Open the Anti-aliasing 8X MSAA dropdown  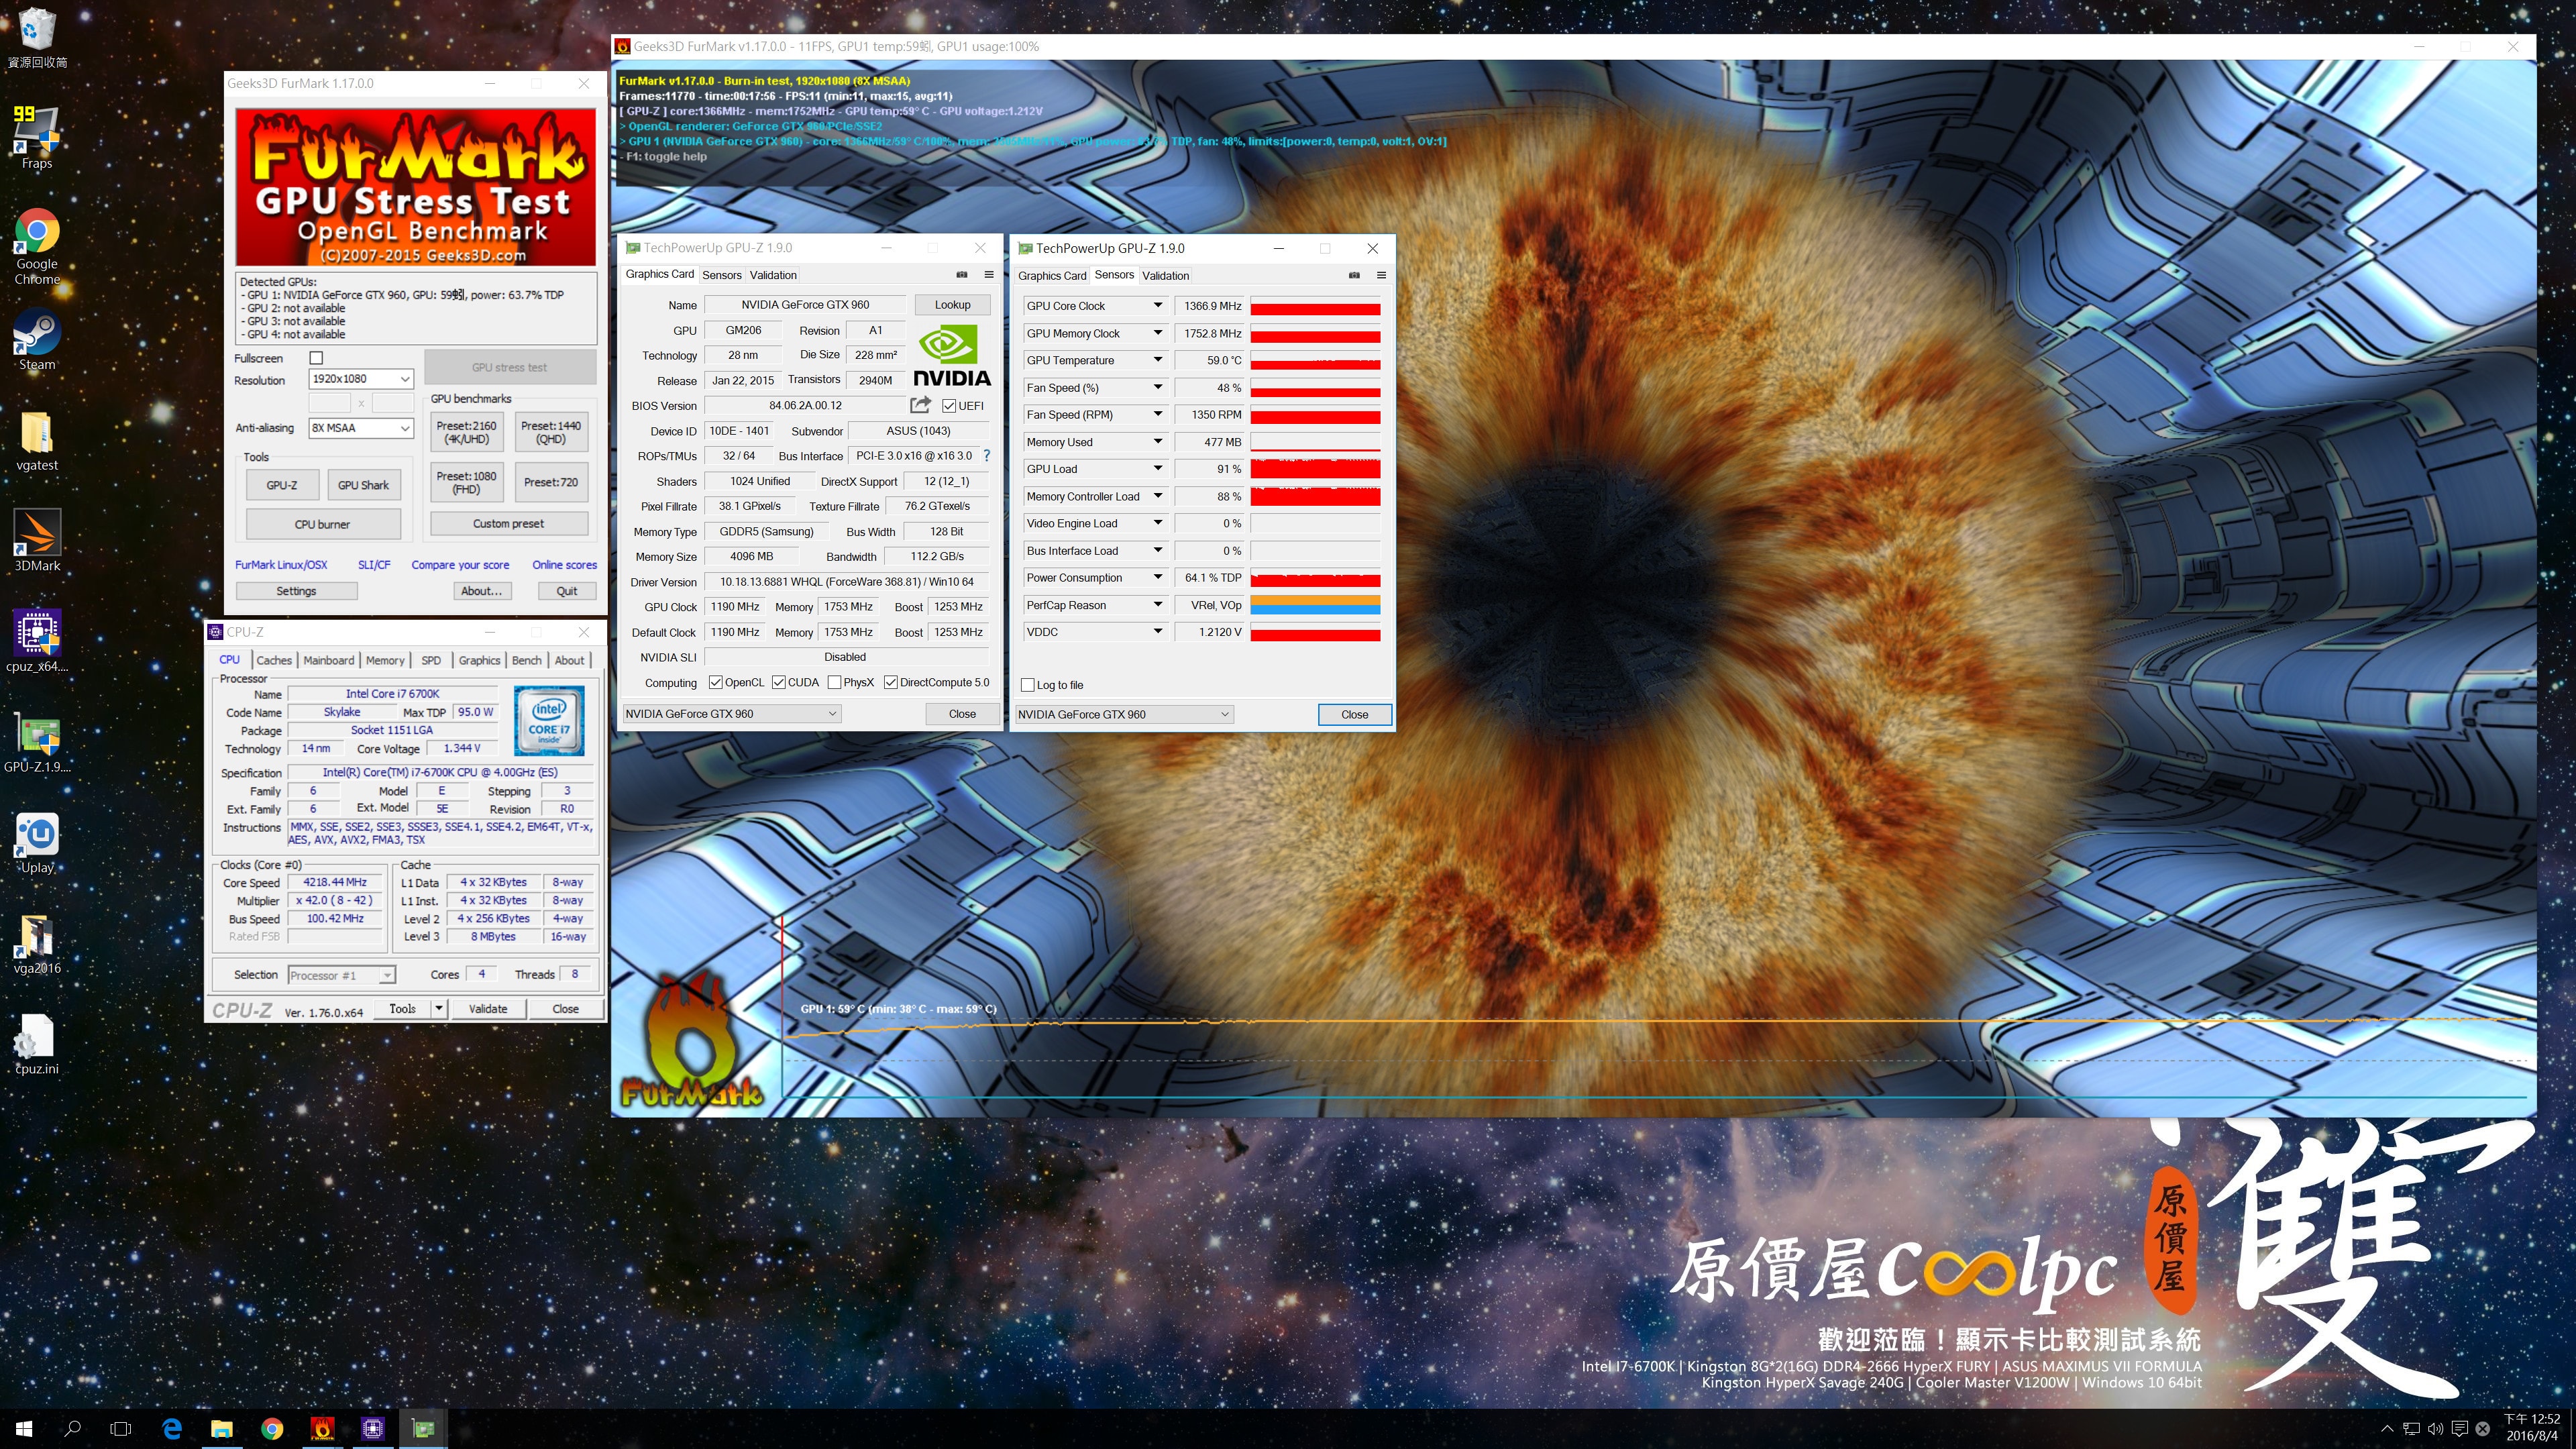click(360, 428)
